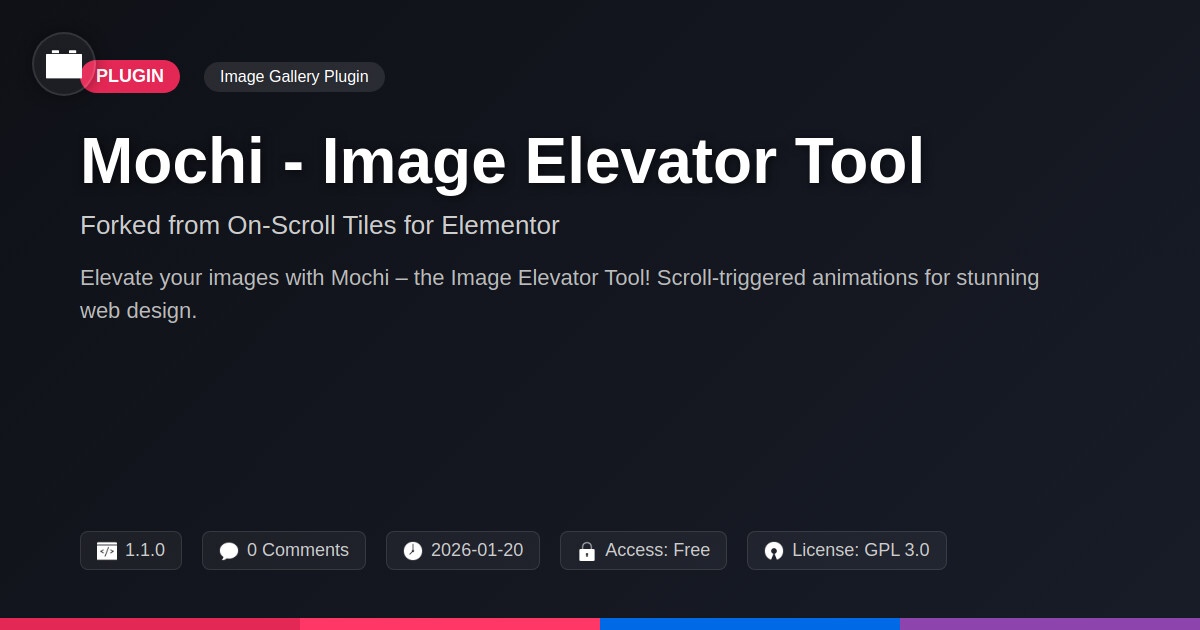The height and width of the screenshot is (630, 1200).
Task: Click the 1.1.0 version label
Action: (145, 550)
